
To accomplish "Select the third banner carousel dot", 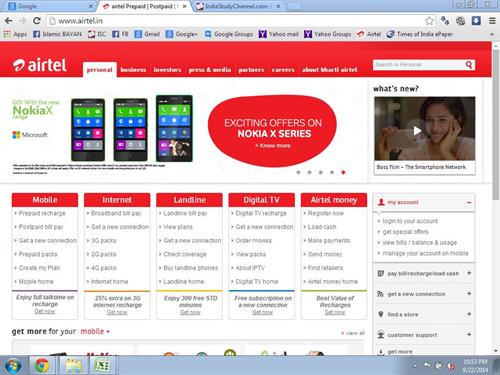I will coord(321,172).
